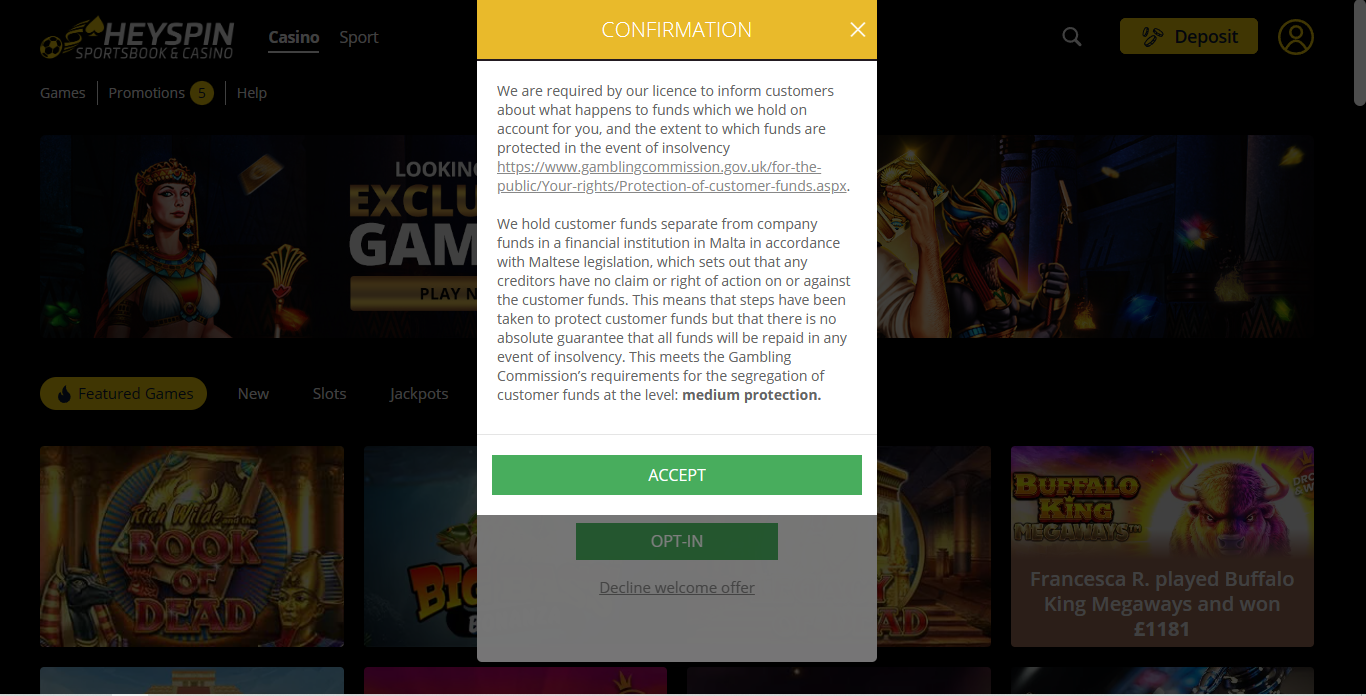Select the Decline welcome offer link
This screenshot has height=696, width=1366.
677,588
